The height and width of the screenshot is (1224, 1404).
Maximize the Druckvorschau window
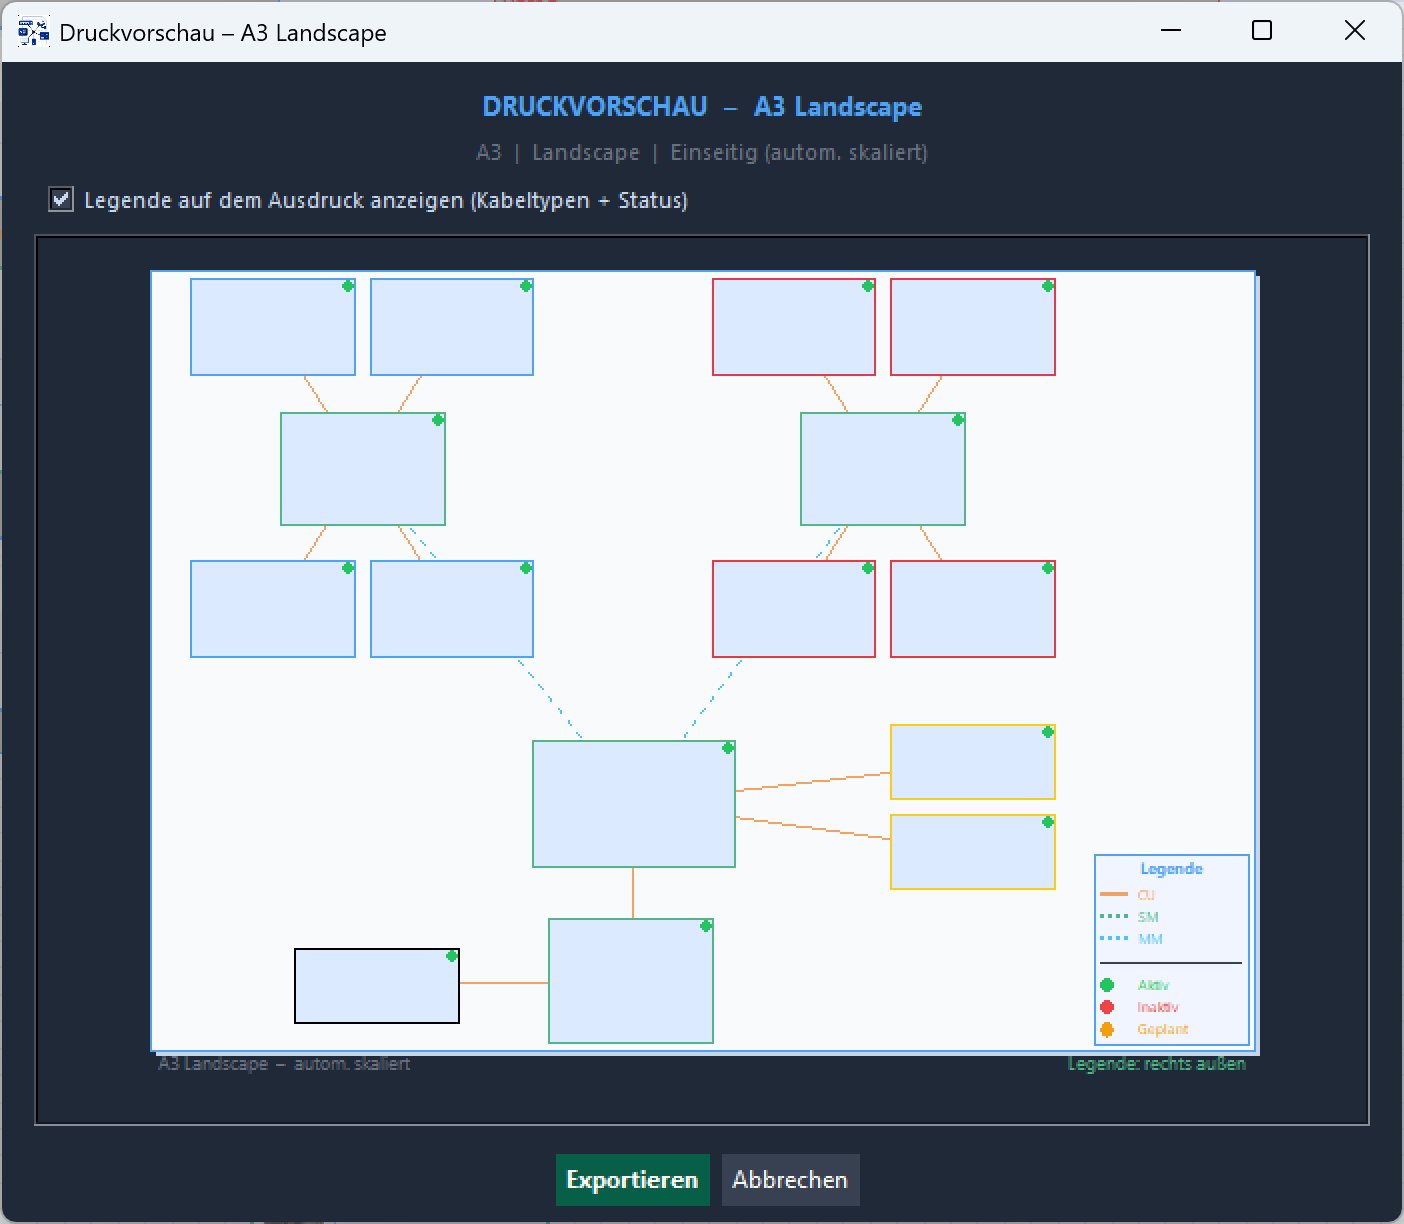pyautogui.click(x=1262, y=31)
